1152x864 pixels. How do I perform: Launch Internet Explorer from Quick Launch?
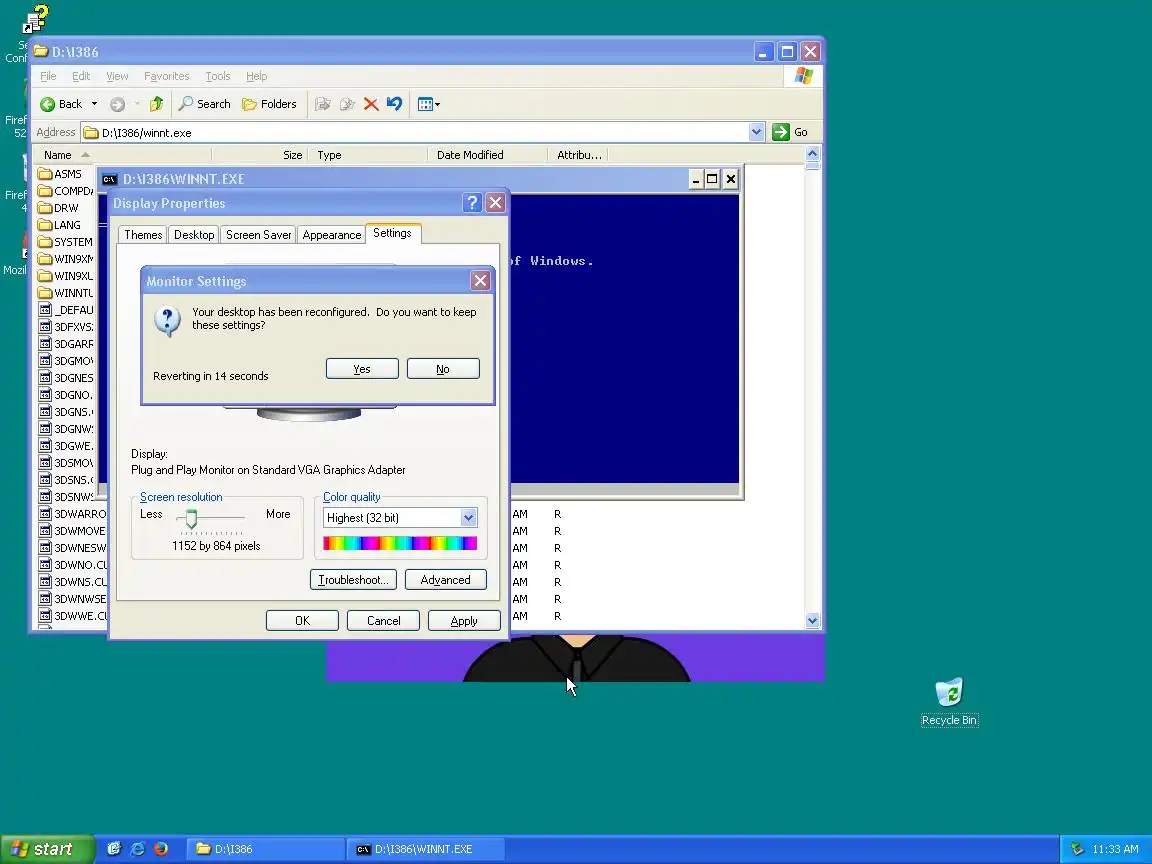tap(137, 849)
